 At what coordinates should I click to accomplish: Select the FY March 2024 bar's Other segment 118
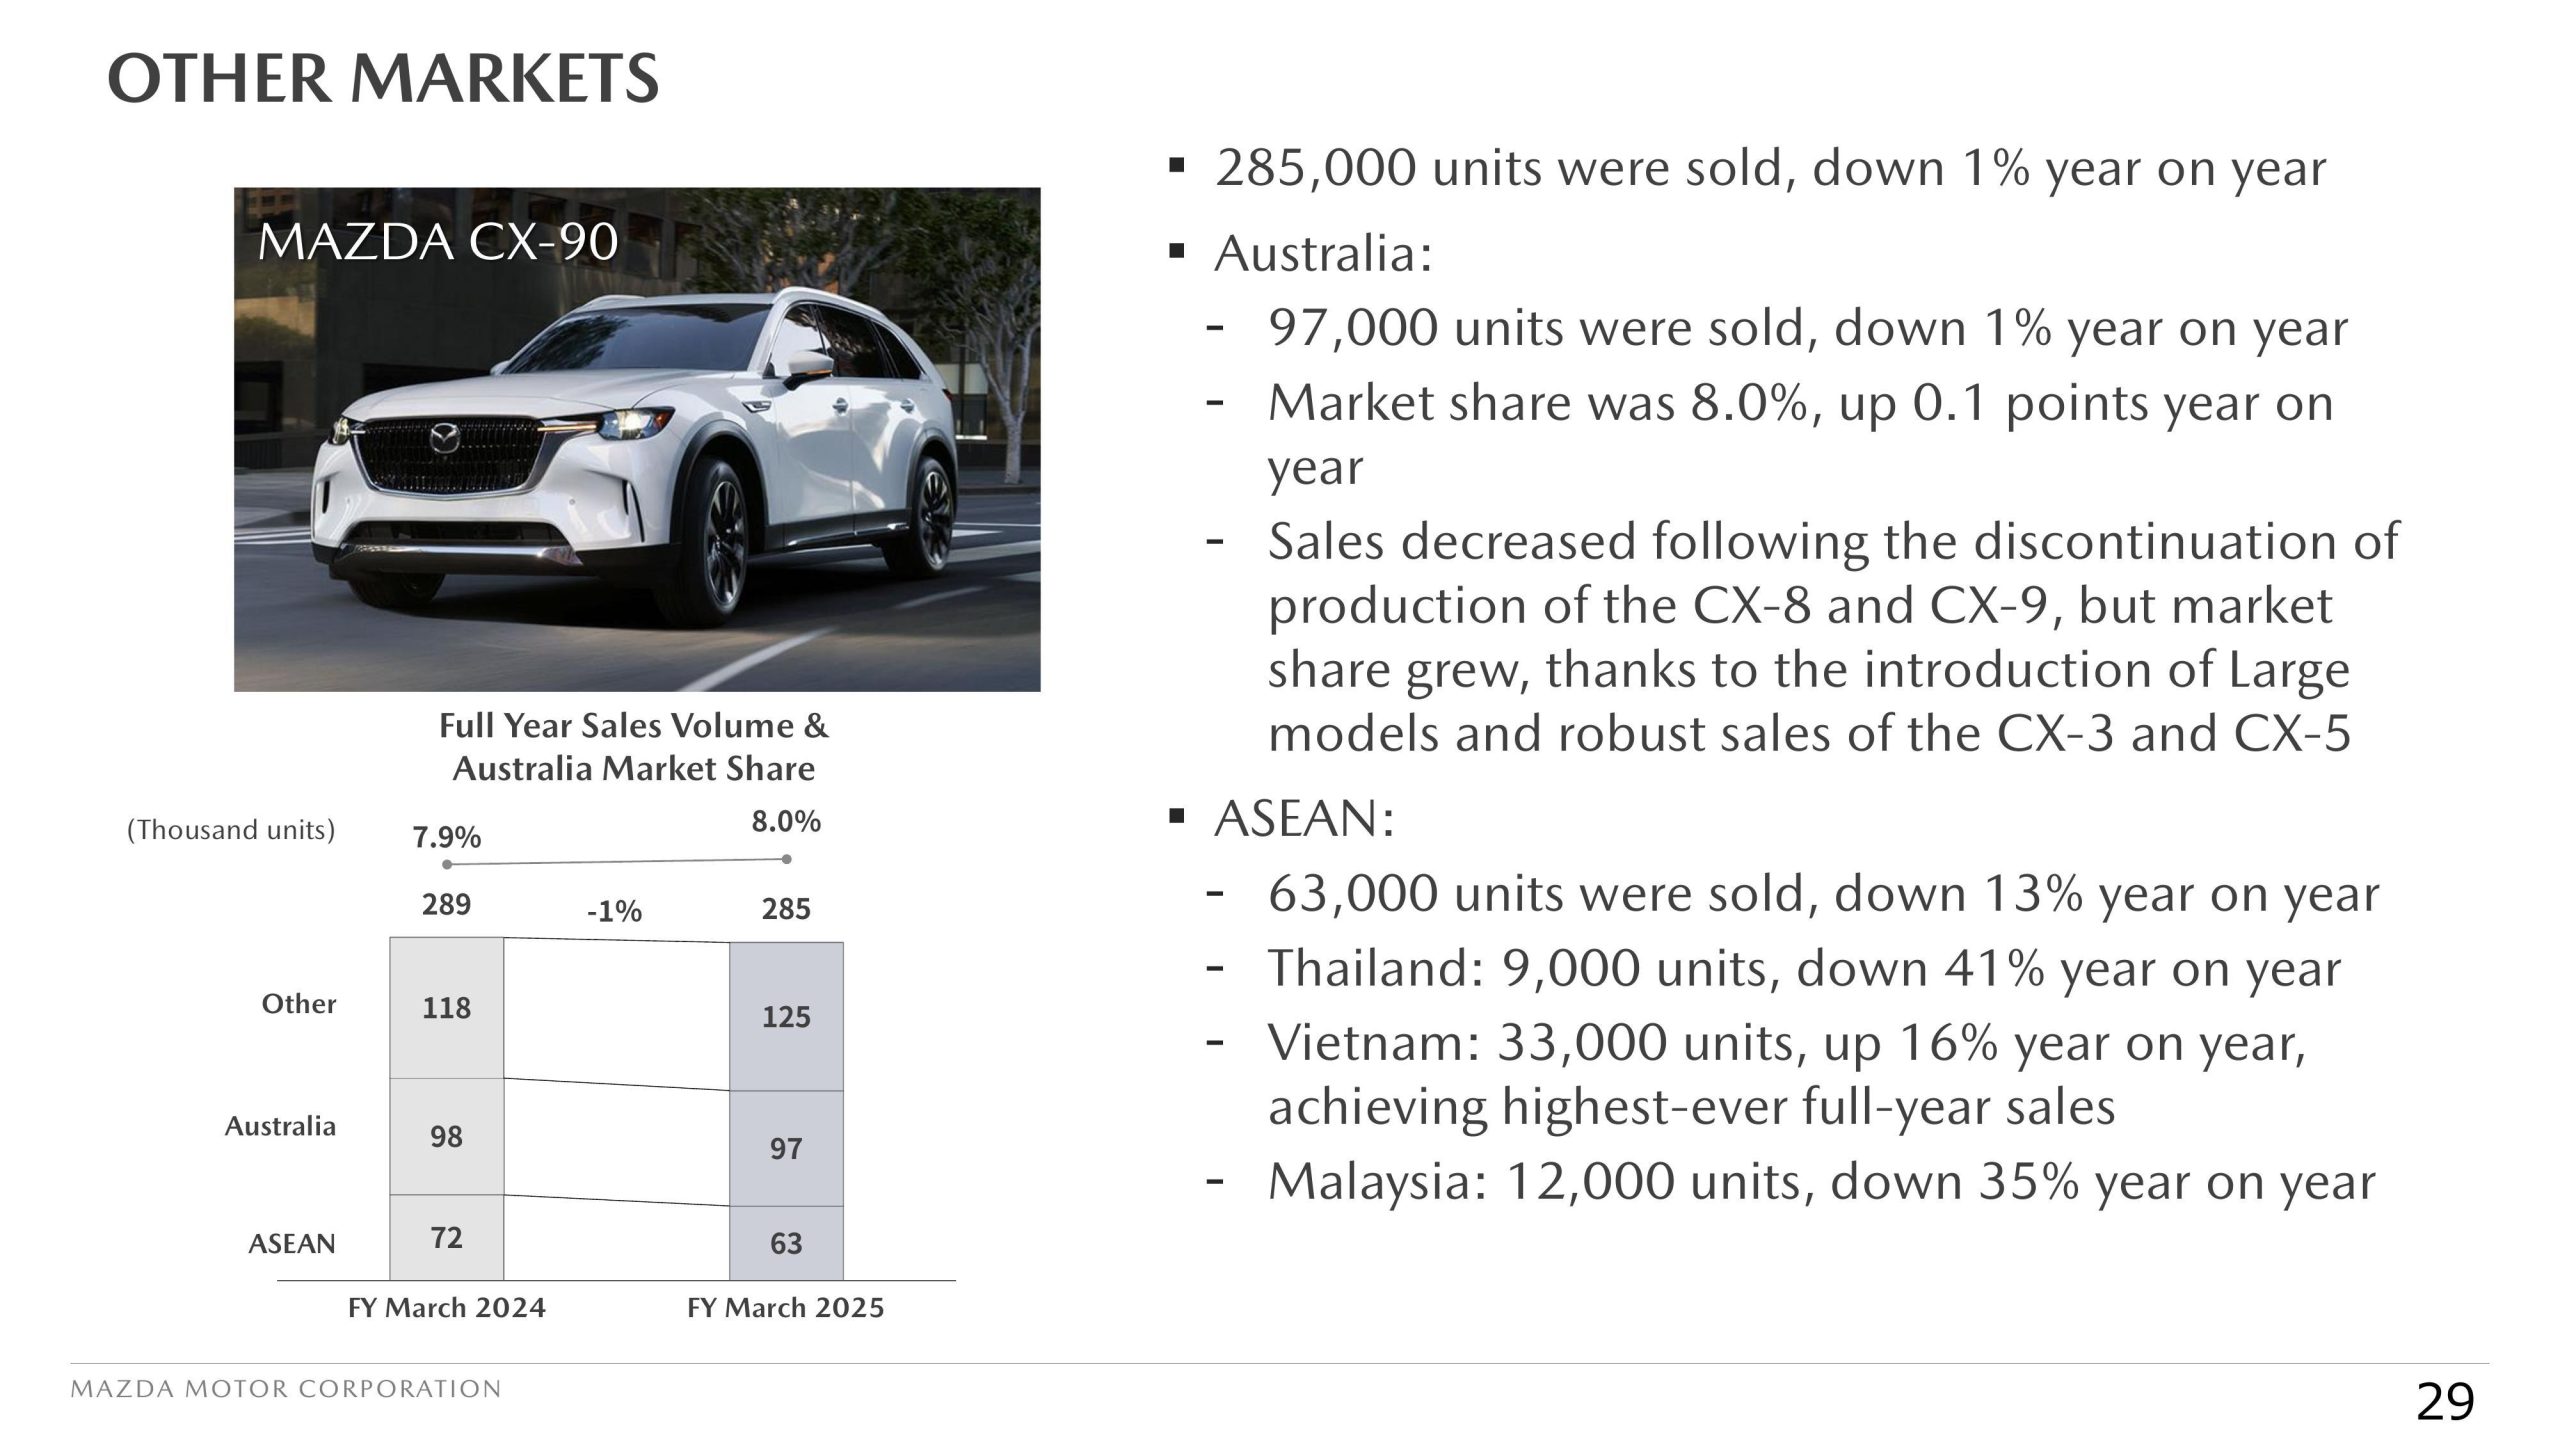[446, 1008]
